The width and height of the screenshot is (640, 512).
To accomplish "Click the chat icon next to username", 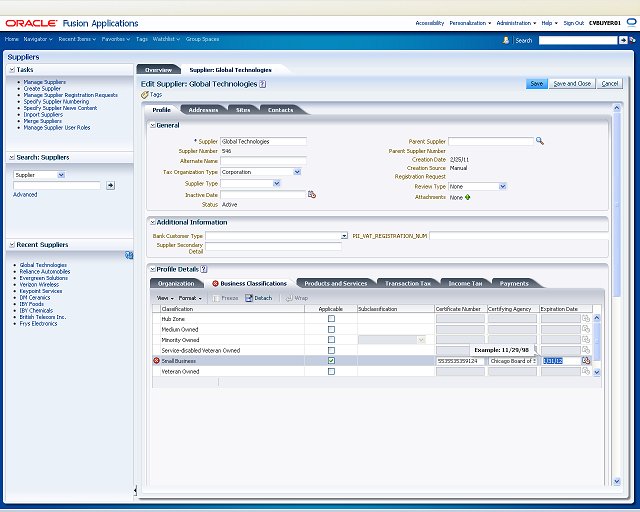I will point(631,22).
